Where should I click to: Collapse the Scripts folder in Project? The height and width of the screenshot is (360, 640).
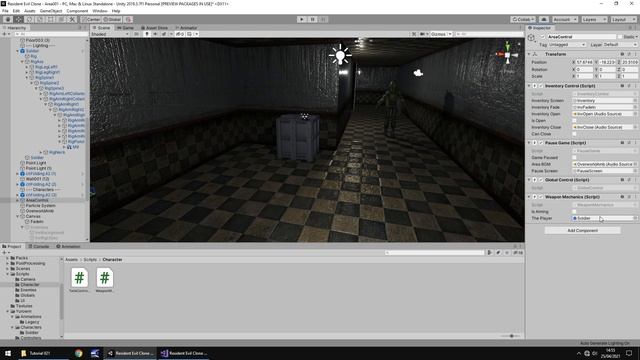point(8,274)
